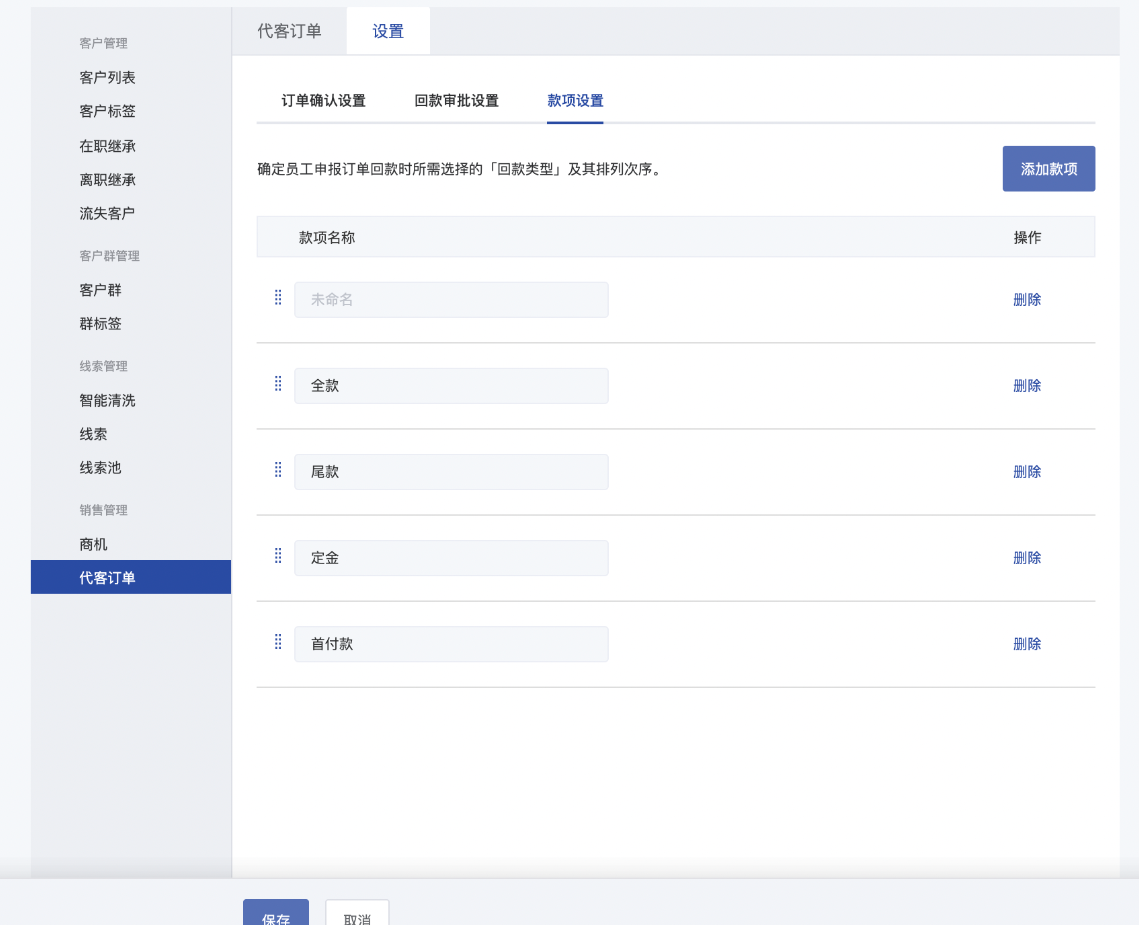Click drag handle icon beside 未命名 row

pyautogui.click(x=278, y=298)
